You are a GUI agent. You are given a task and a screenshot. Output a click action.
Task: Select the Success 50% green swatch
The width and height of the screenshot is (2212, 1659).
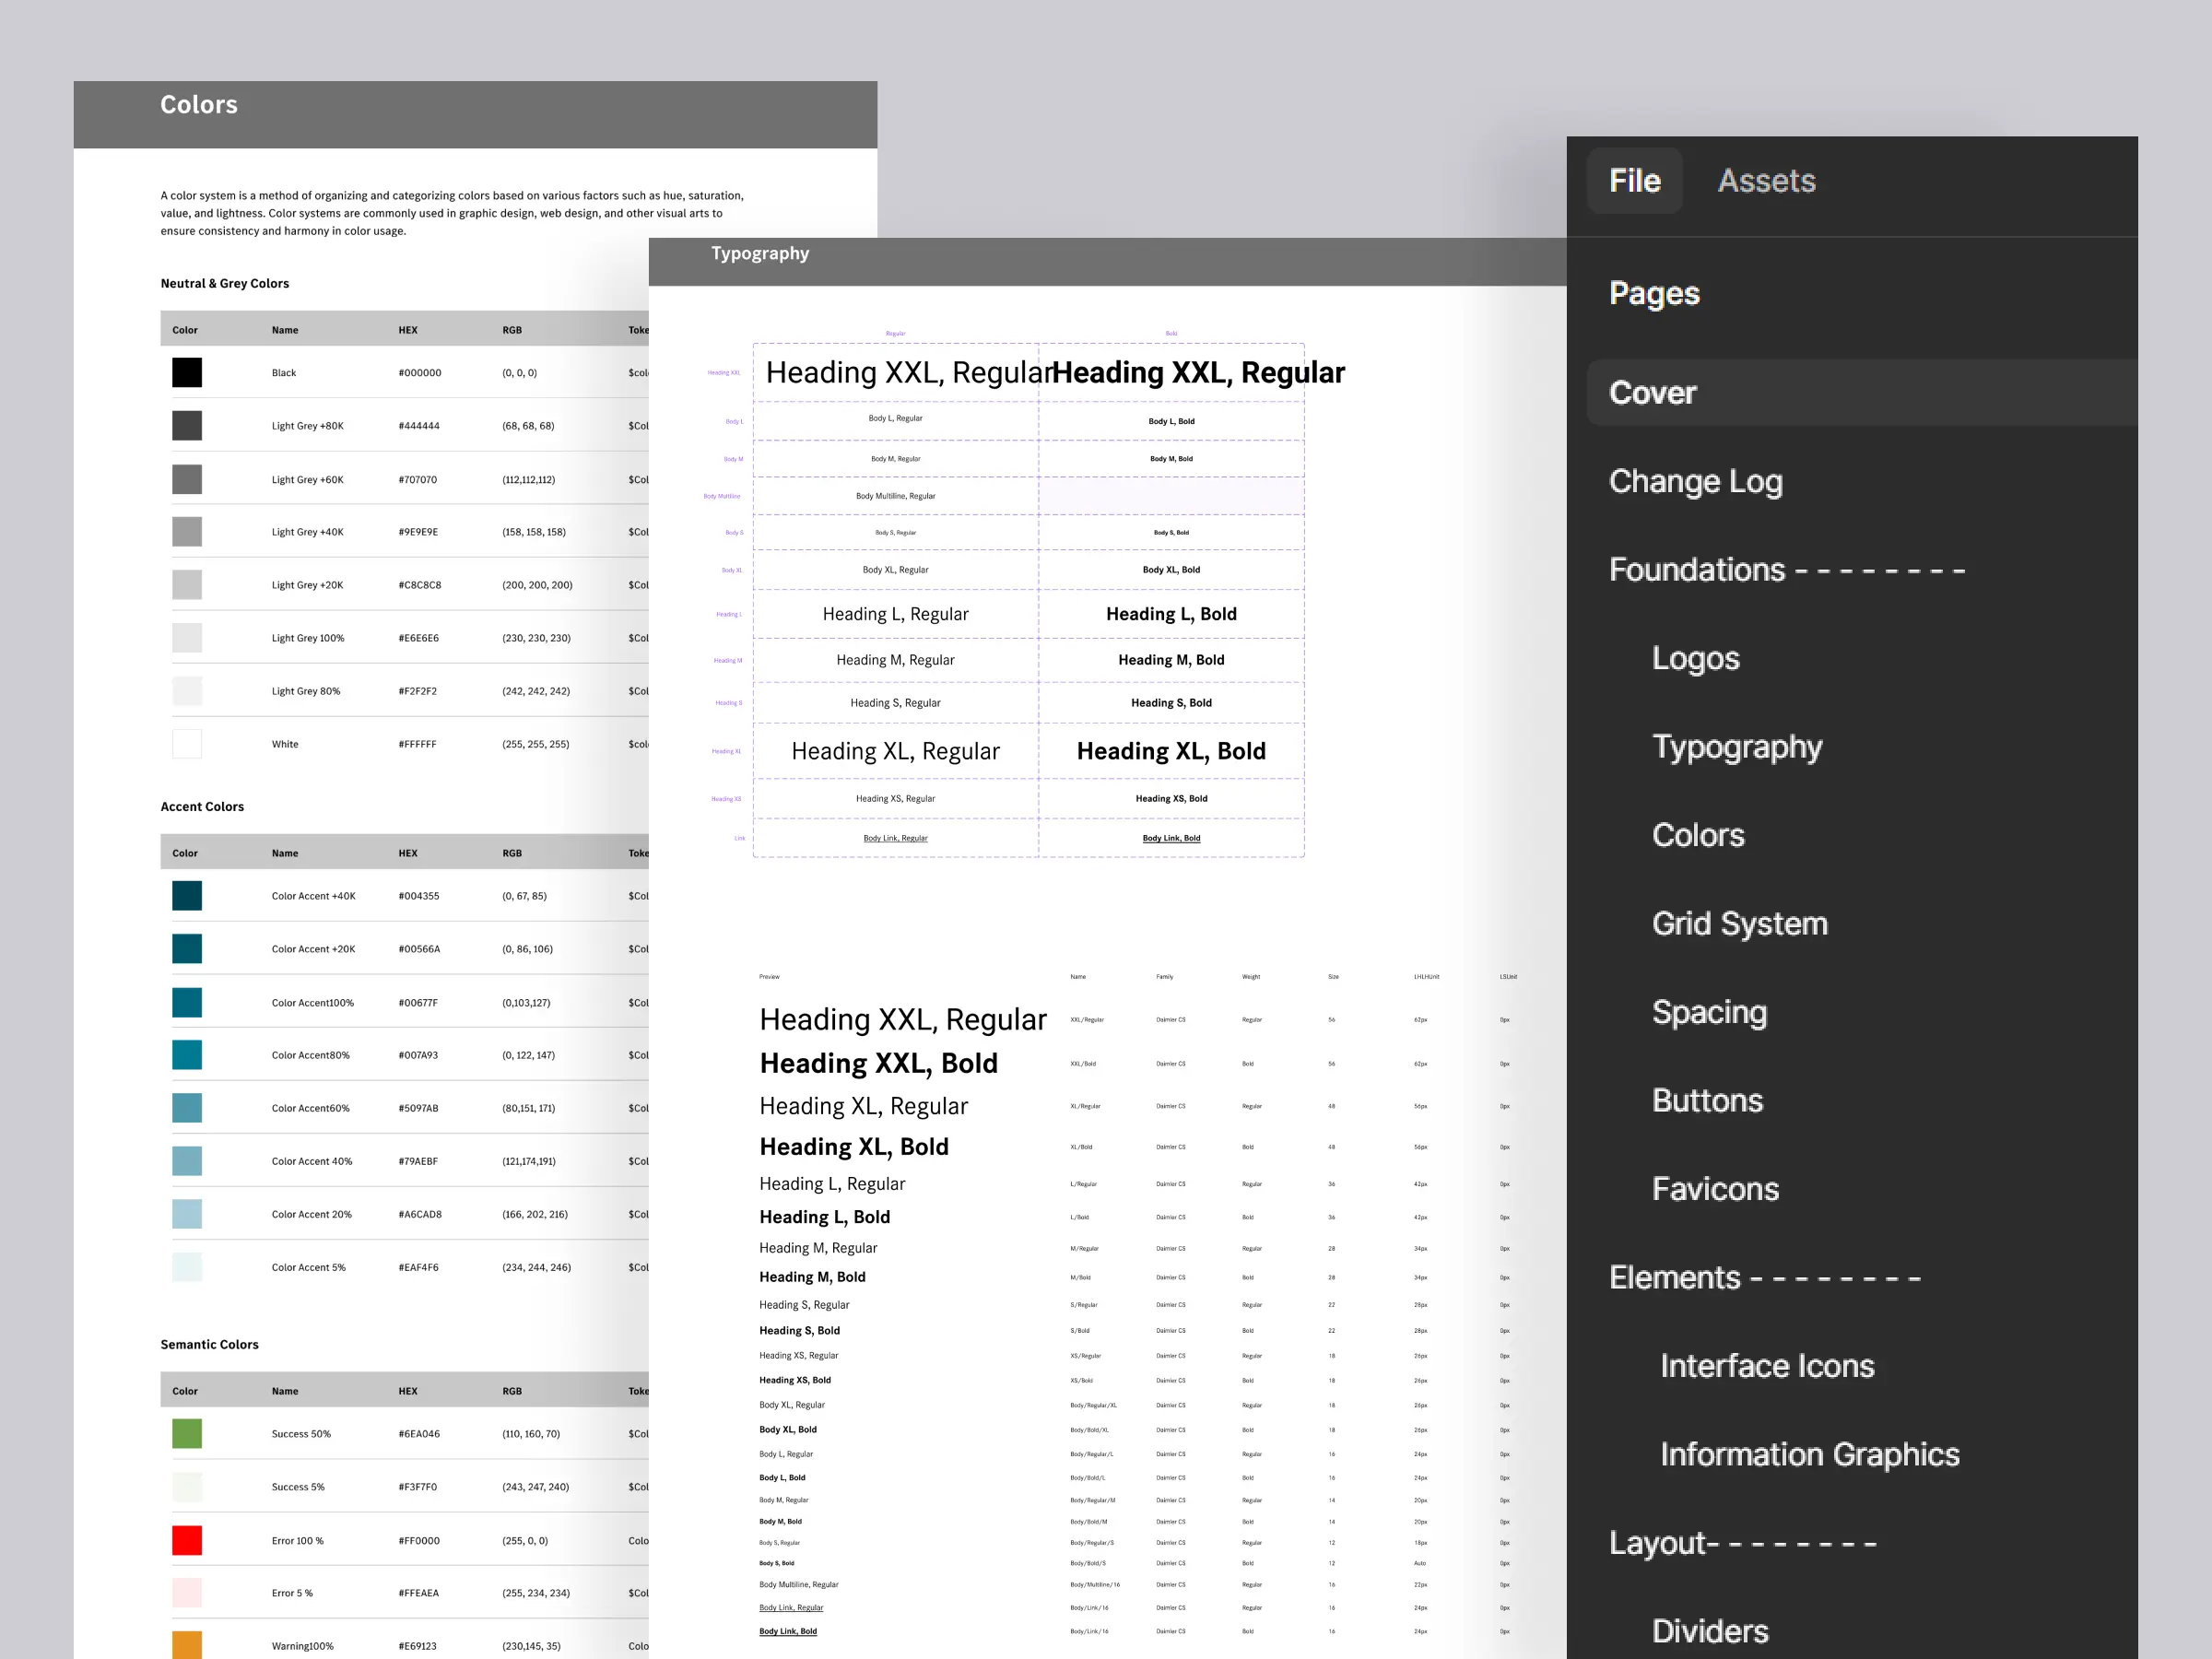click(x=187, y=1434)
